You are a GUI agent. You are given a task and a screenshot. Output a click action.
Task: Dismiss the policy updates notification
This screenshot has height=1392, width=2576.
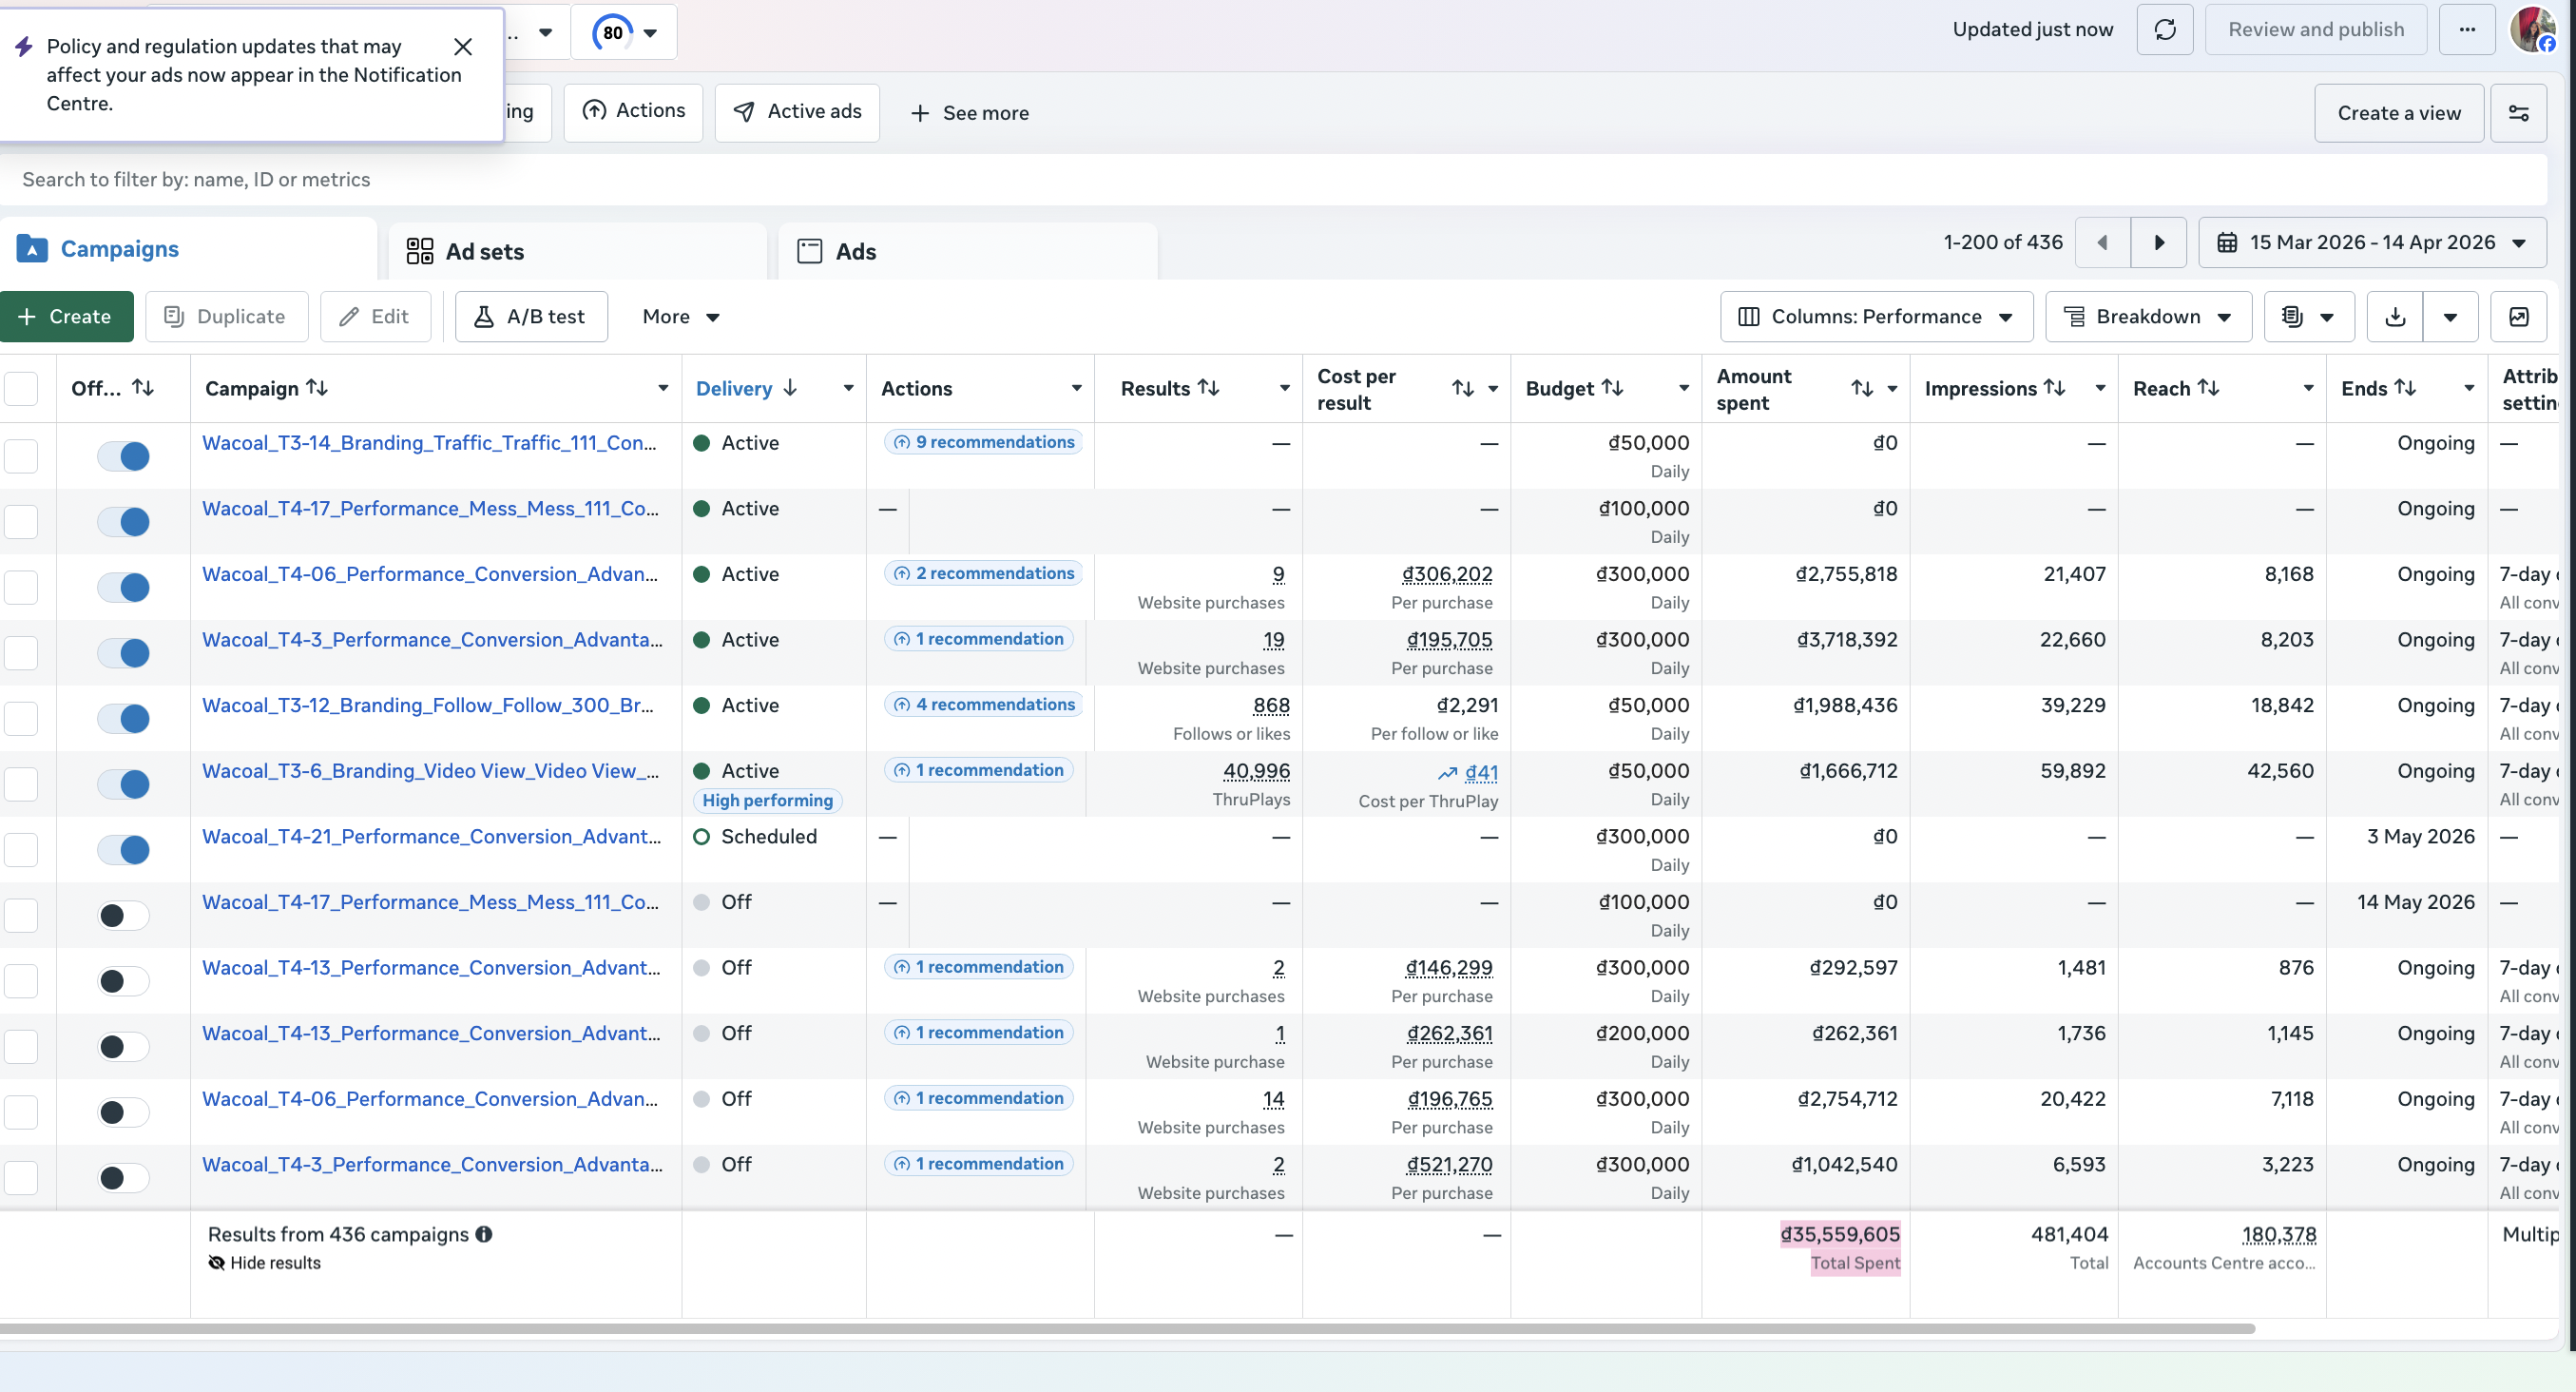click(x=463, y=47)
